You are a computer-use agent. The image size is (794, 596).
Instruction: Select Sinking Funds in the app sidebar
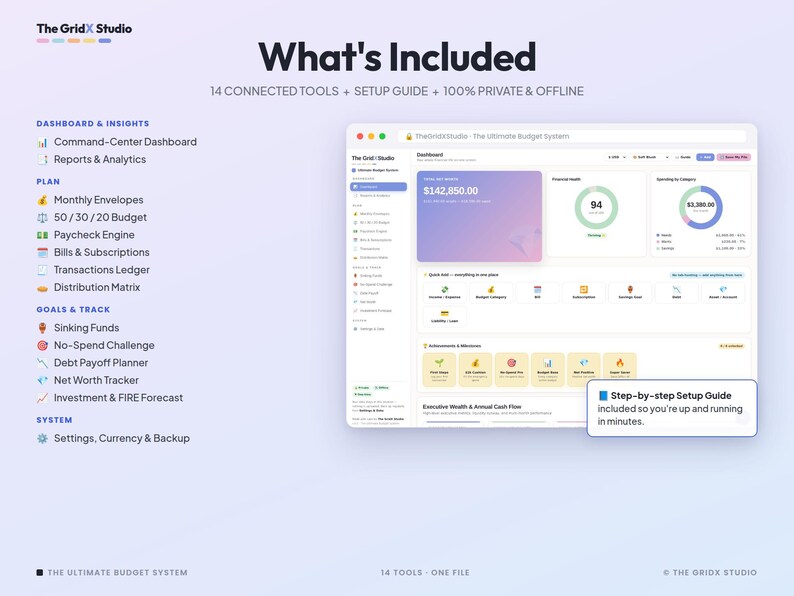[378, 275]
